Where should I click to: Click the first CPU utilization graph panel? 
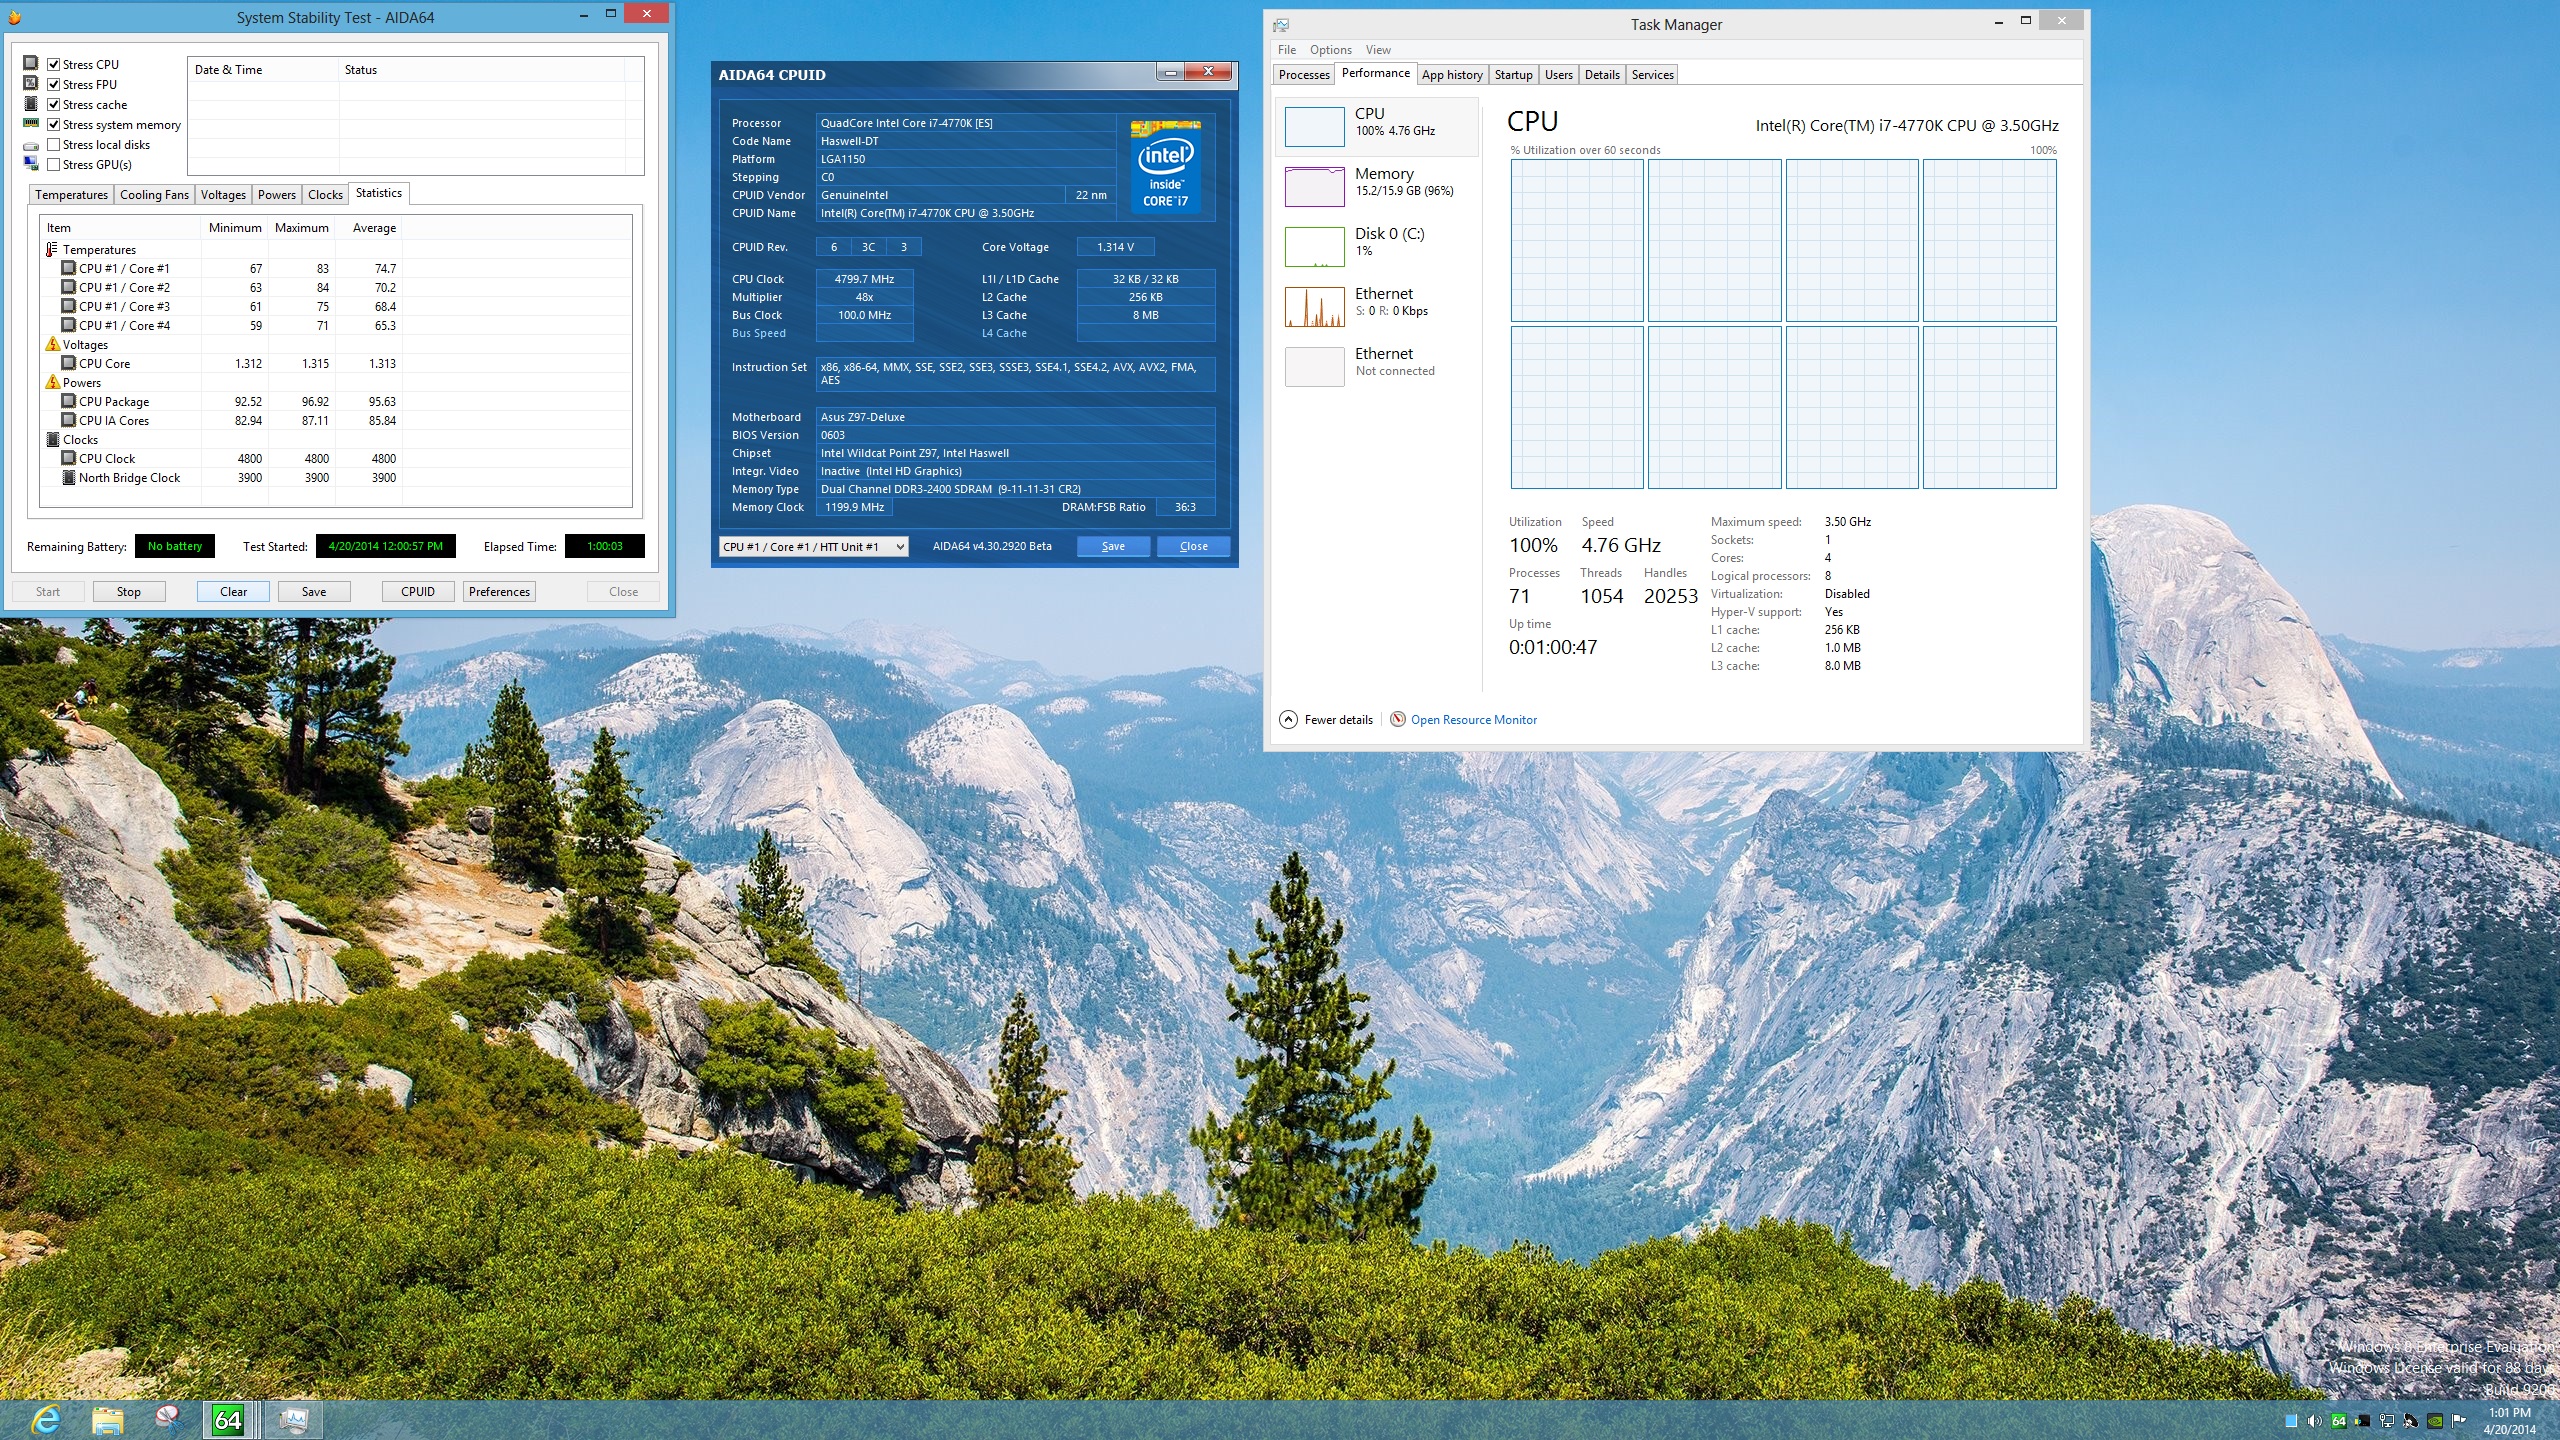click(1576, 240)
